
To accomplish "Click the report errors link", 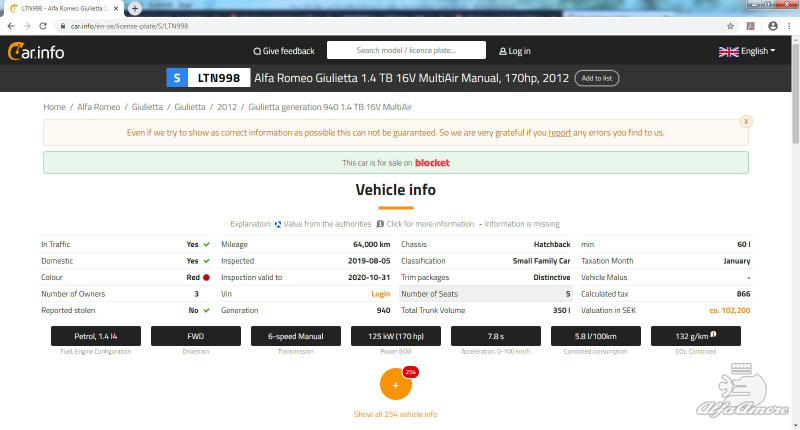I will tap(559, 132).
